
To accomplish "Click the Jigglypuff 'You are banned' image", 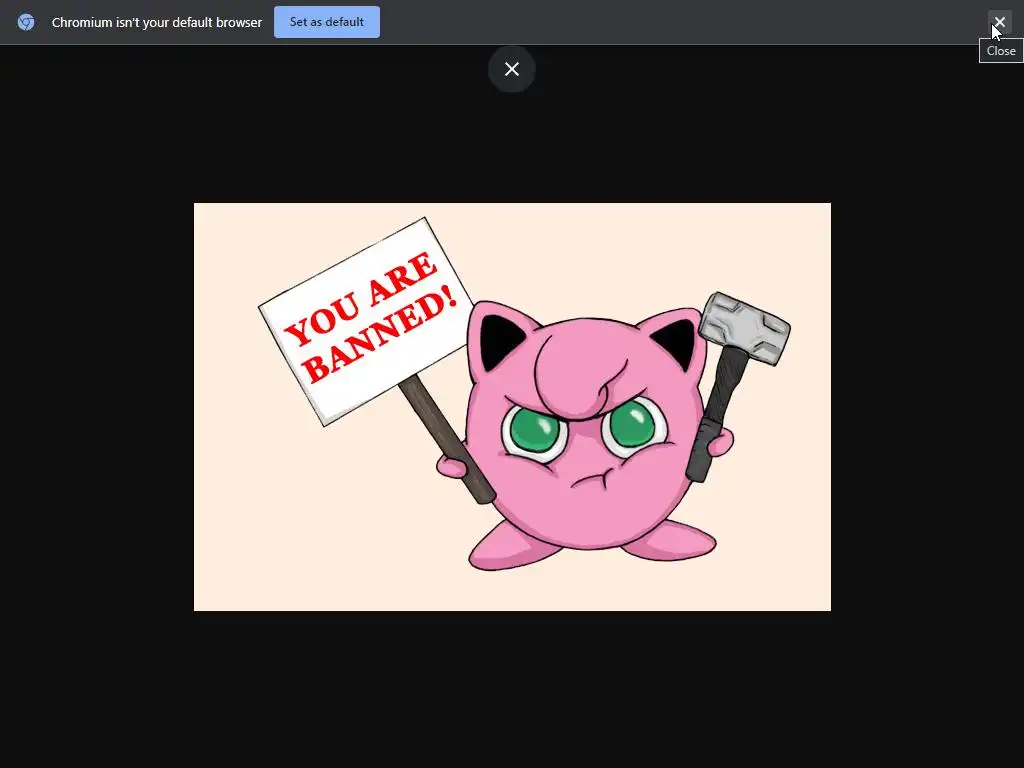I will pos(512,407).
